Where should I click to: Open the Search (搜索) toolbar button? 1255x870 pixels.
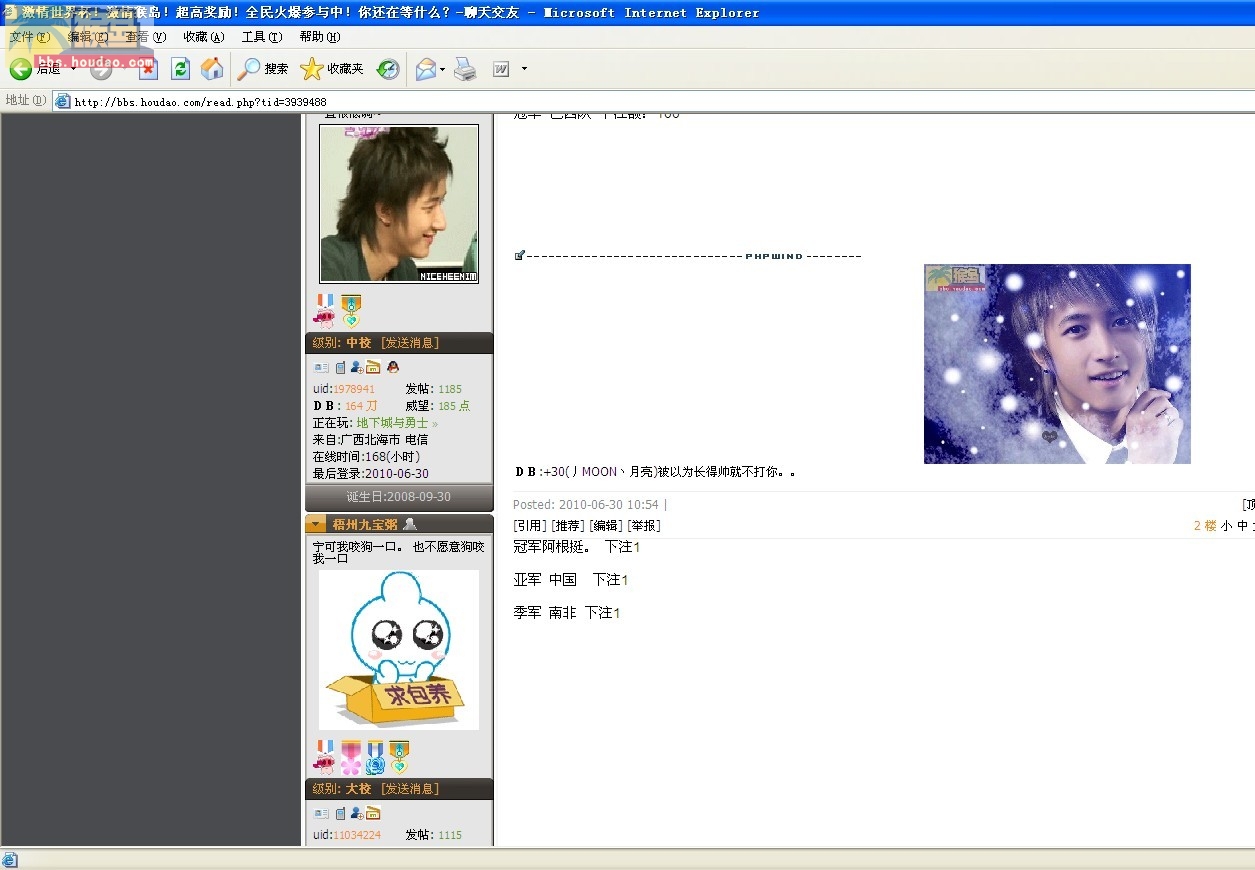click(x=263, y=69)
